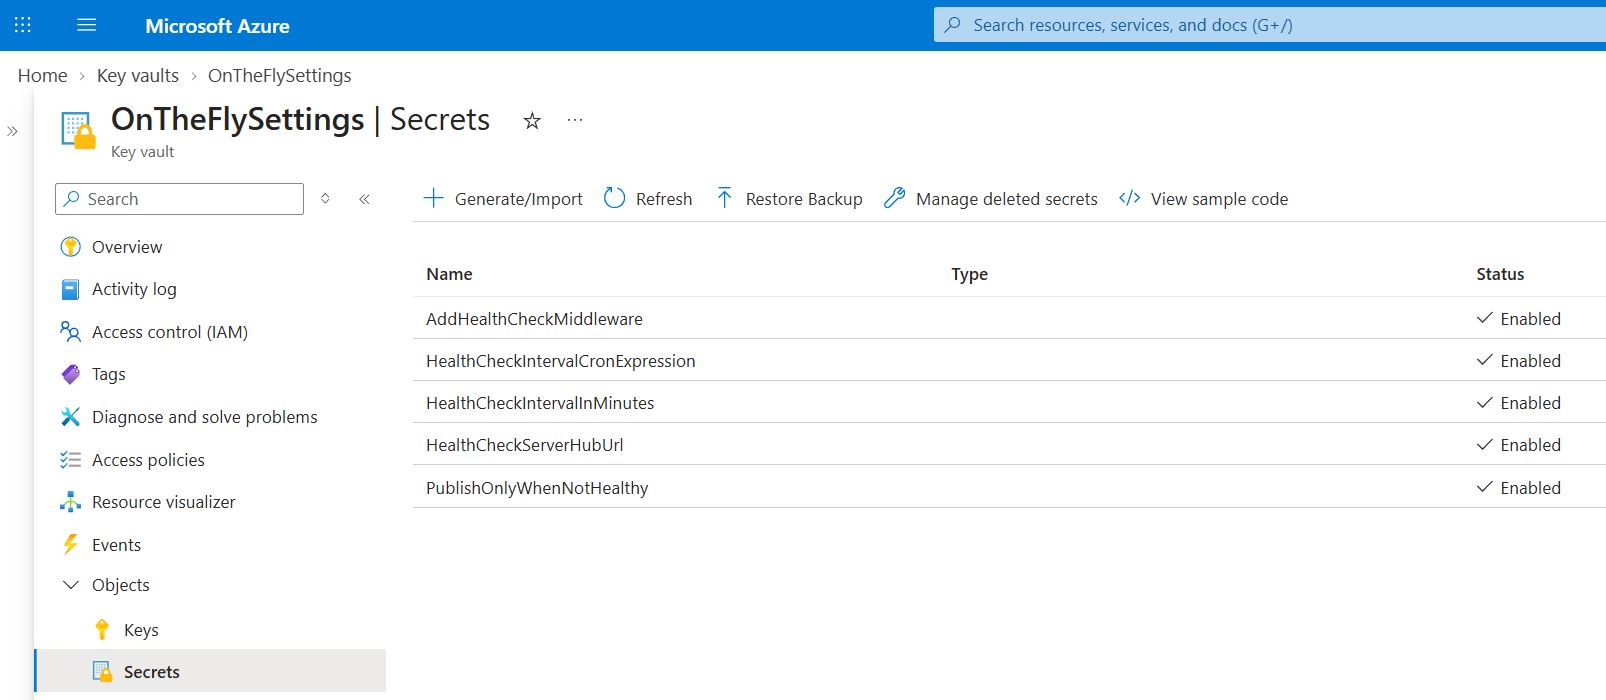Click the Events lightning bolt icon
This screenshot has height=700, width=1606.
(x=70, y=545)
